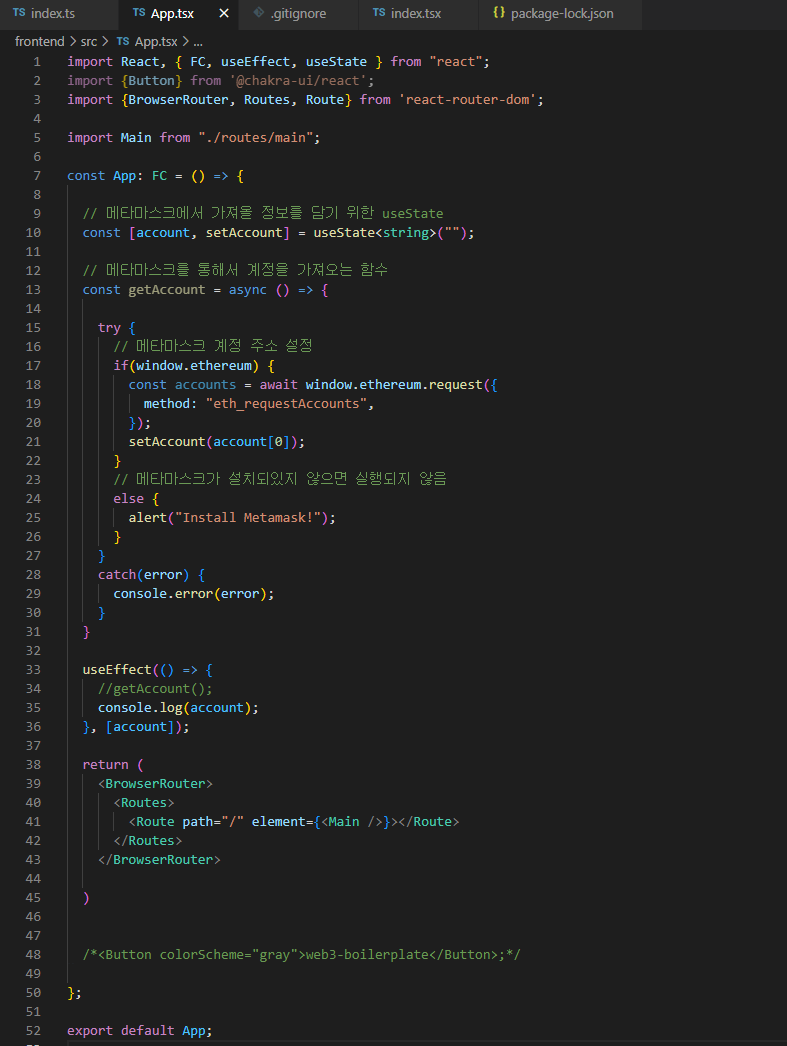Click 'useState<string>' on line 10
Screen dimensions: 787x1046
375,233
